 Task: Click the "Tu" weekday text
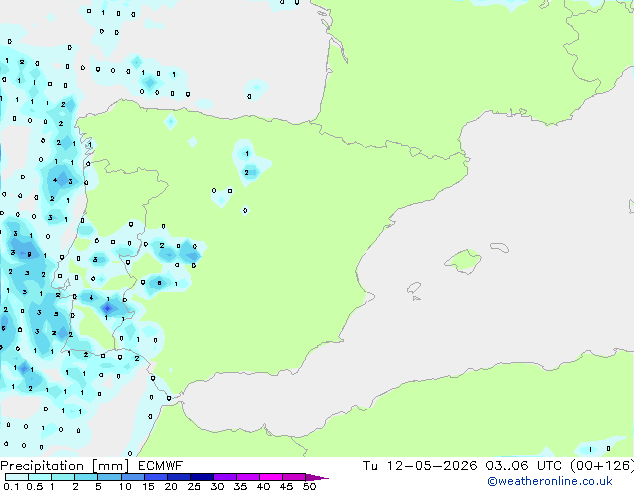pos(370,466)
